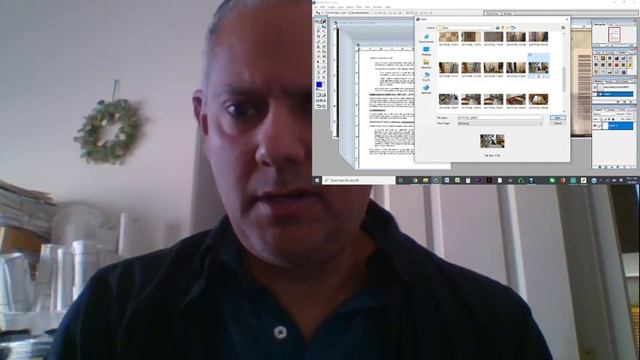Expand the File name dropdown arrow
The image size is (640, 360).
(x=542, y=118)
